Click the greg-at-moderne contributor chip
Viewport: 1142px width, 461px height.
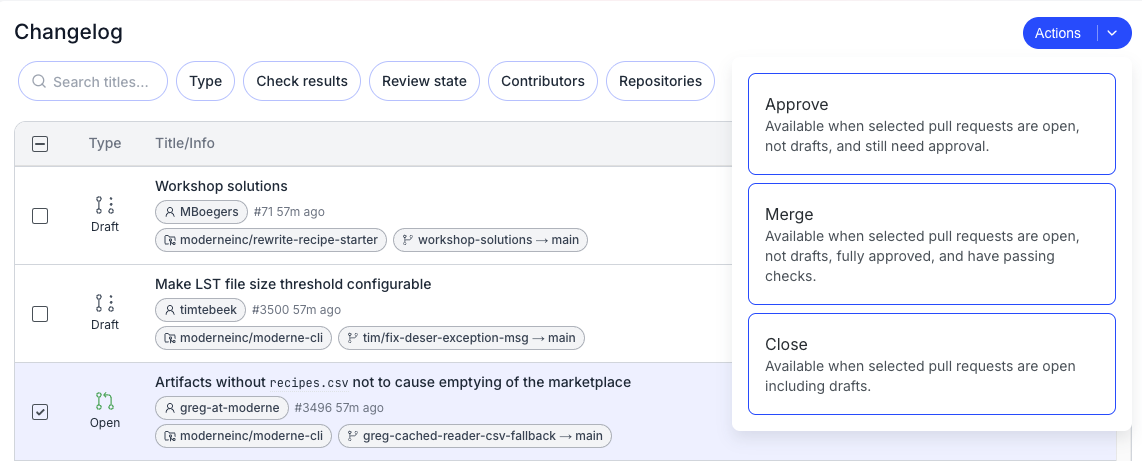[x=222, y=408]
